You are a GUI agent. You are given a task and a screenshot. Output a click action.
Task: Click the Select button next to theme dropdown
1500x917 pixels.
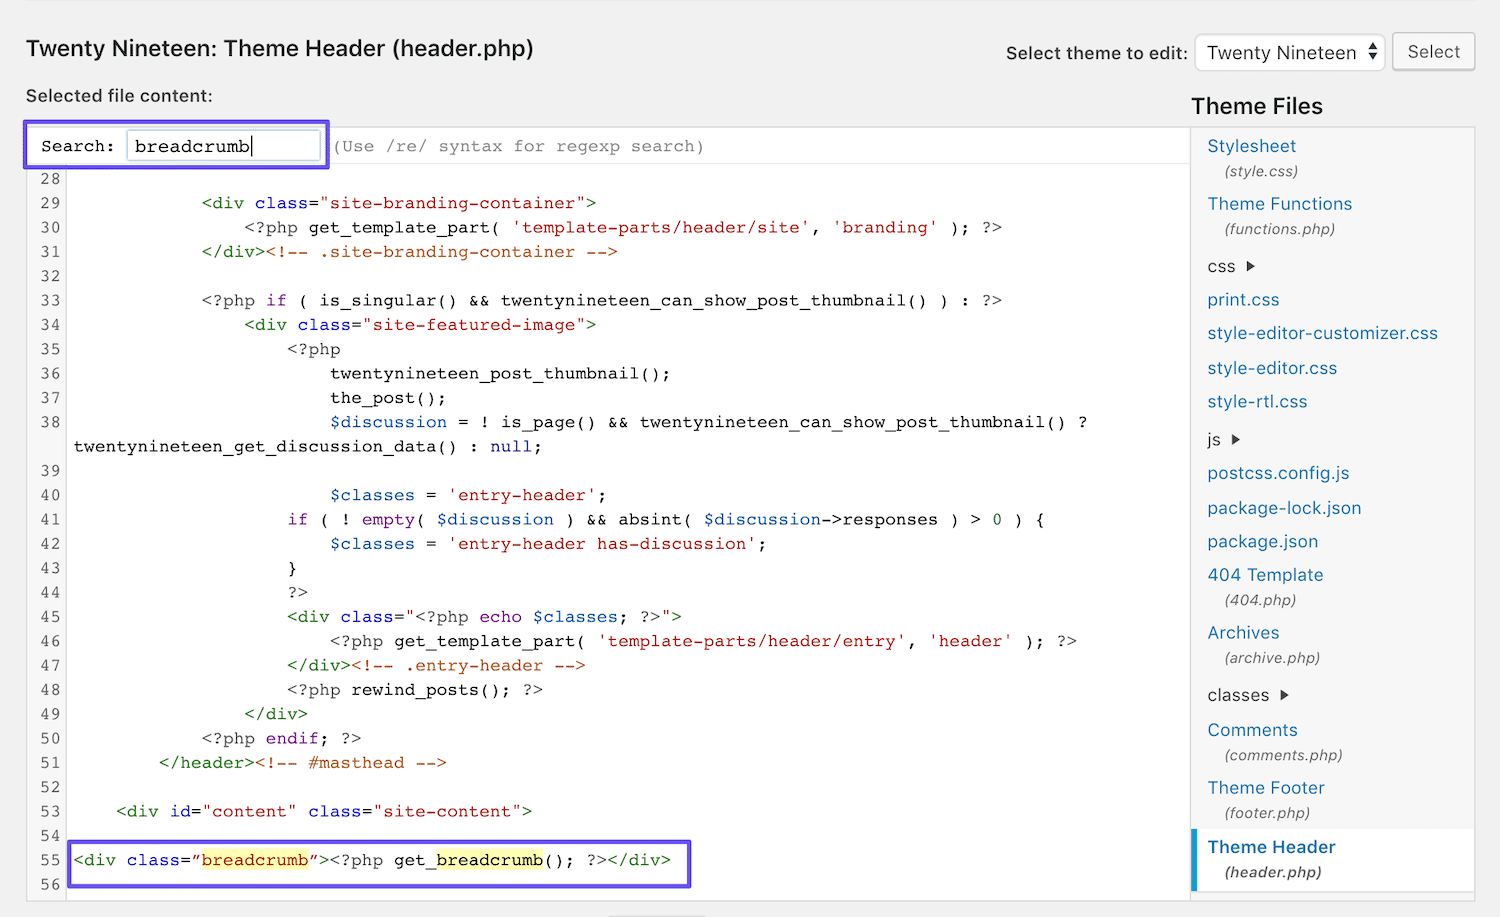click(x=1433, y=51)
